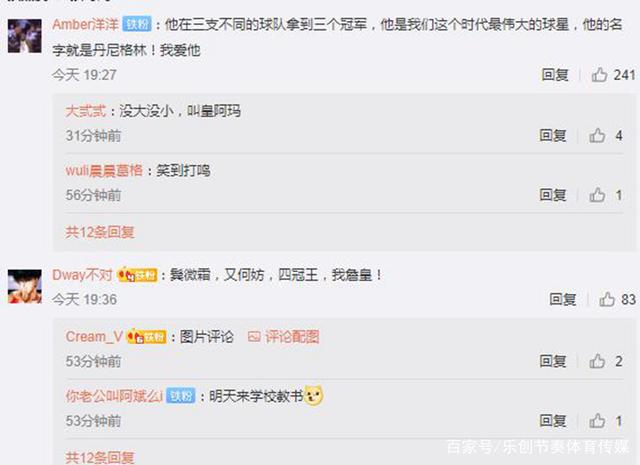
Task: Click the doge emoji in the comment
Action: [x=313, y=395]
